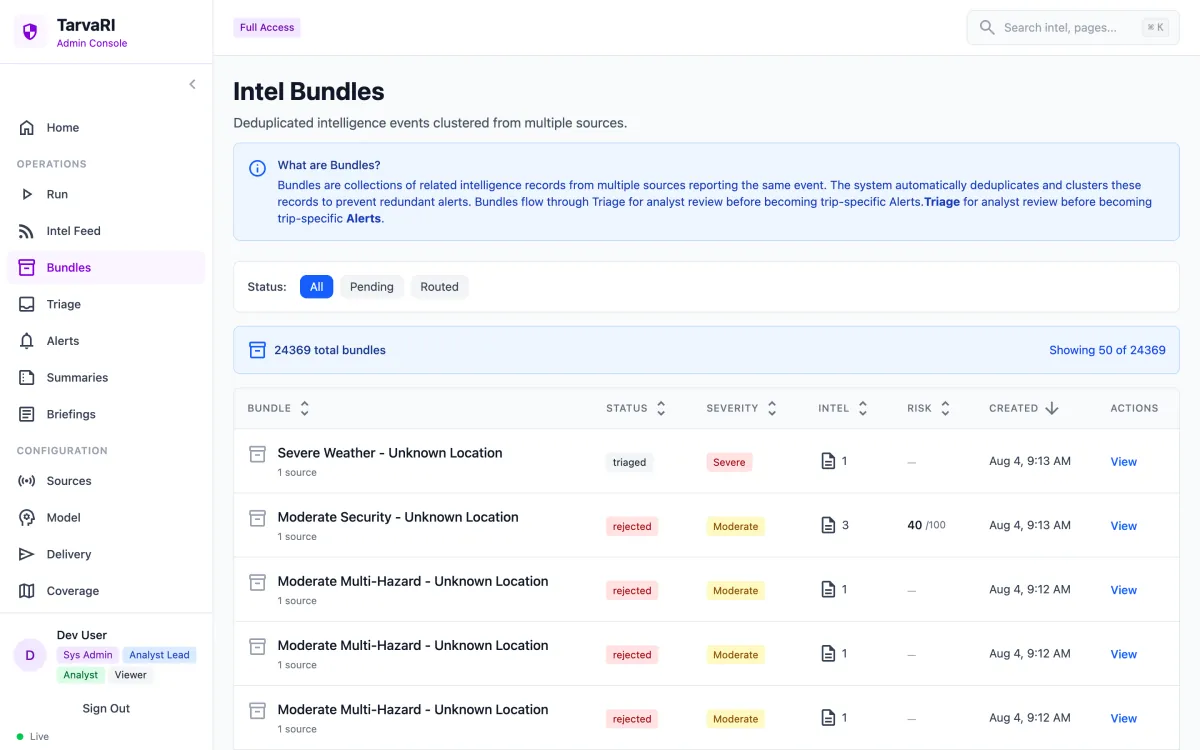Click the 24369 total bundles text

330,350
